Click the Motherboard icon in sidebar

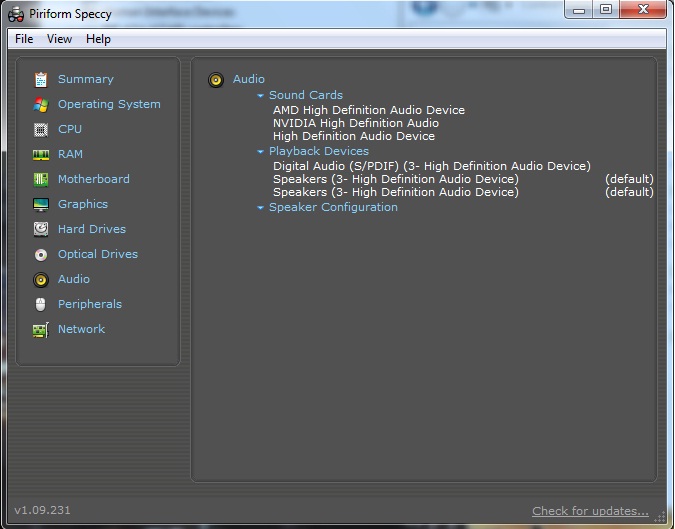point(41,179)
